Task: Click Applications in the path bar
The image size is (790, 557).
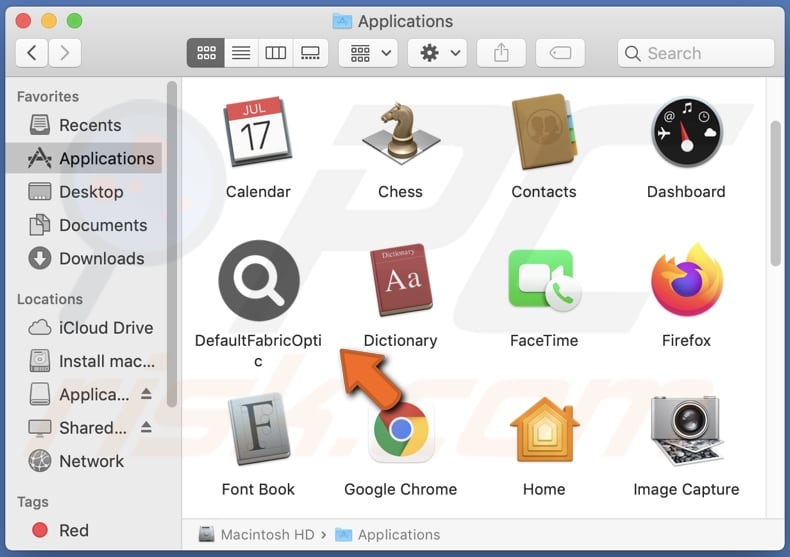Action: pyautogui.click(x=387, y=534)
